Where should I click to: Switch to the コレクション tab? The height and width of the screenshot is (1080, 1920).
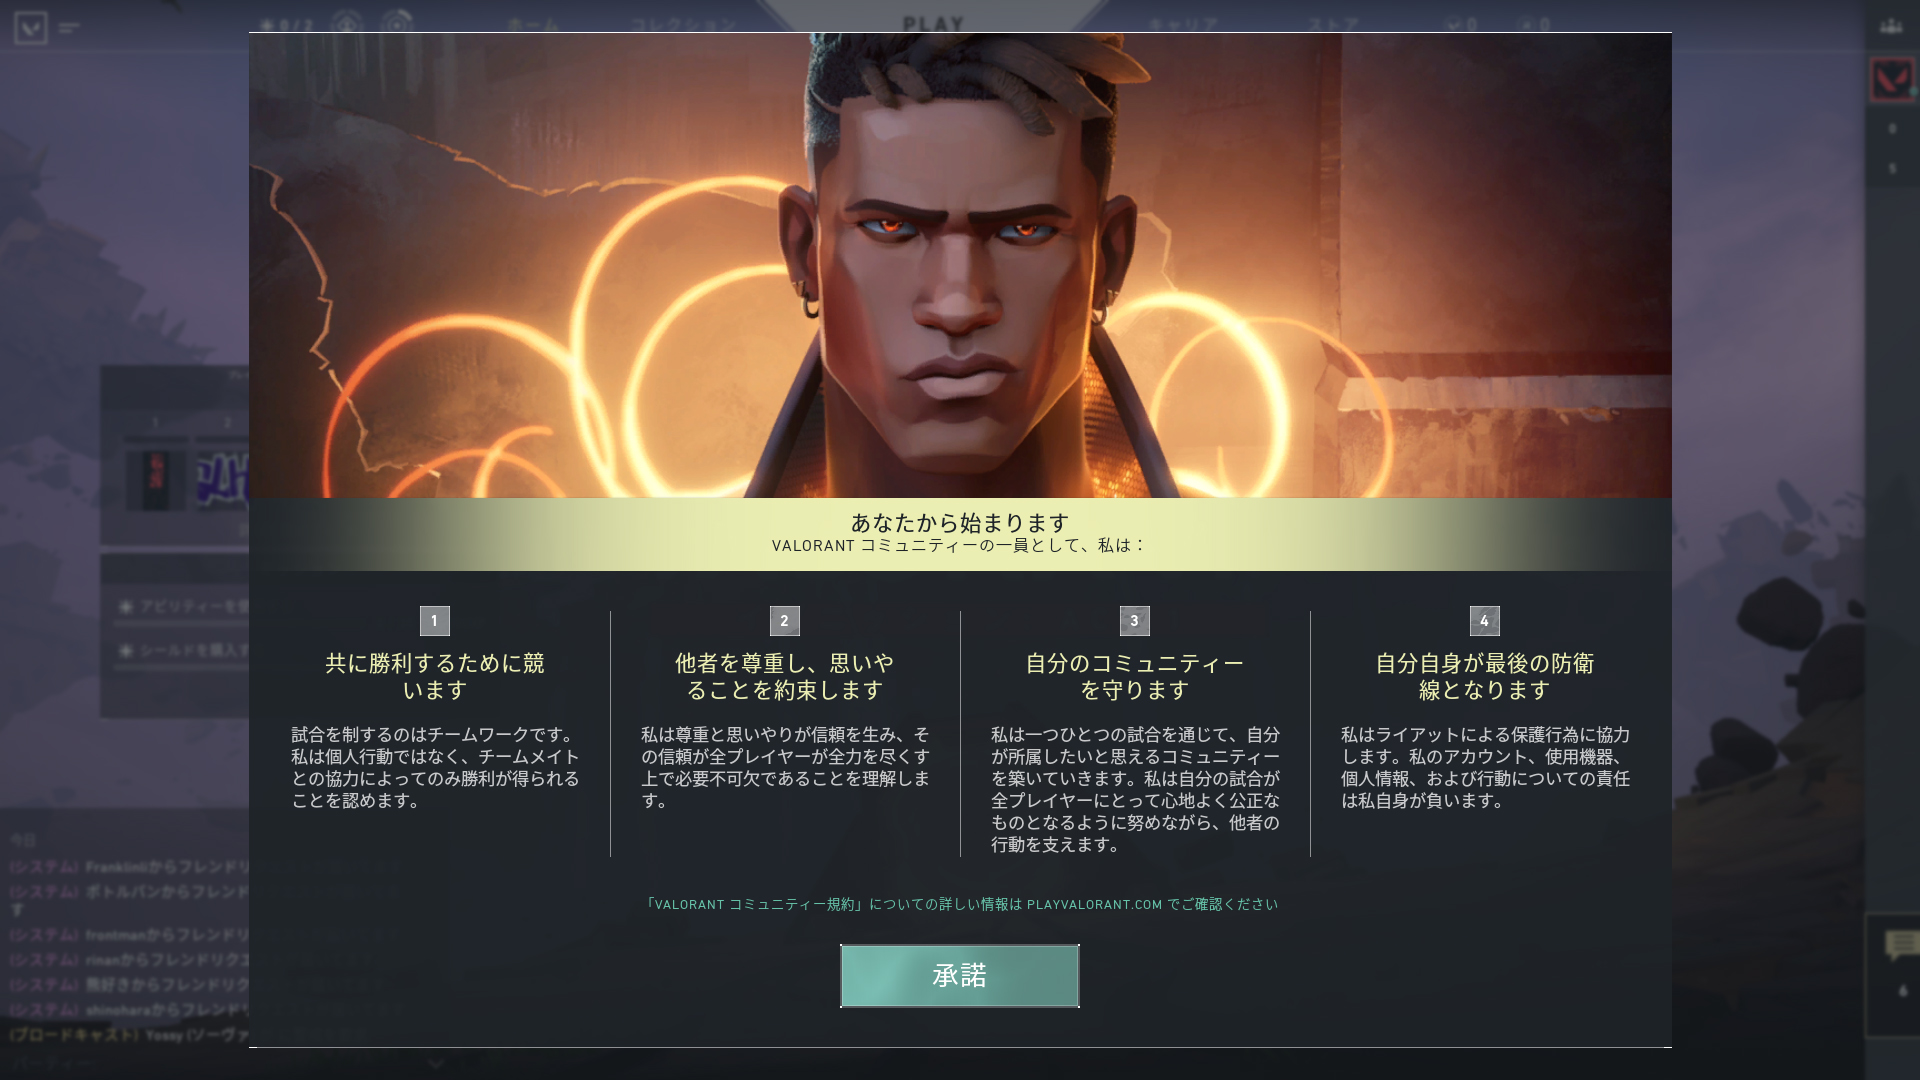coord(684,24)
